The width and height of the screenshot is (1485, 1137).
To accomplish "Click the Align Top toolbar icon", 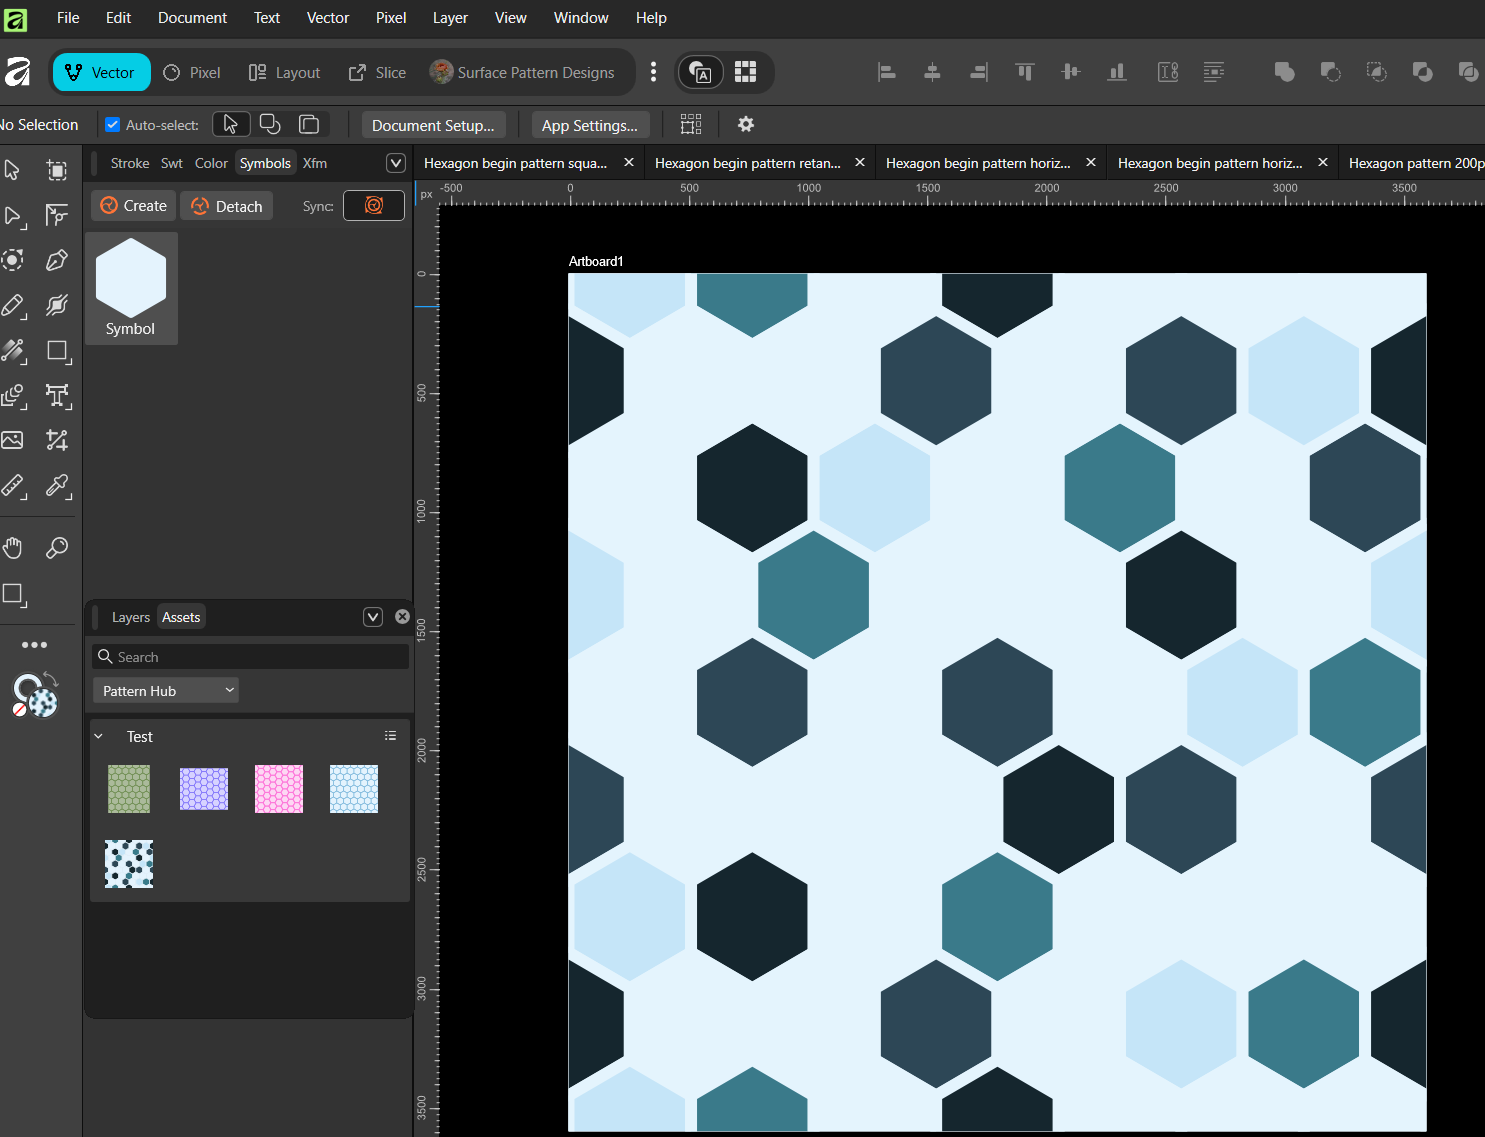I will click(x=1024, y=72).
